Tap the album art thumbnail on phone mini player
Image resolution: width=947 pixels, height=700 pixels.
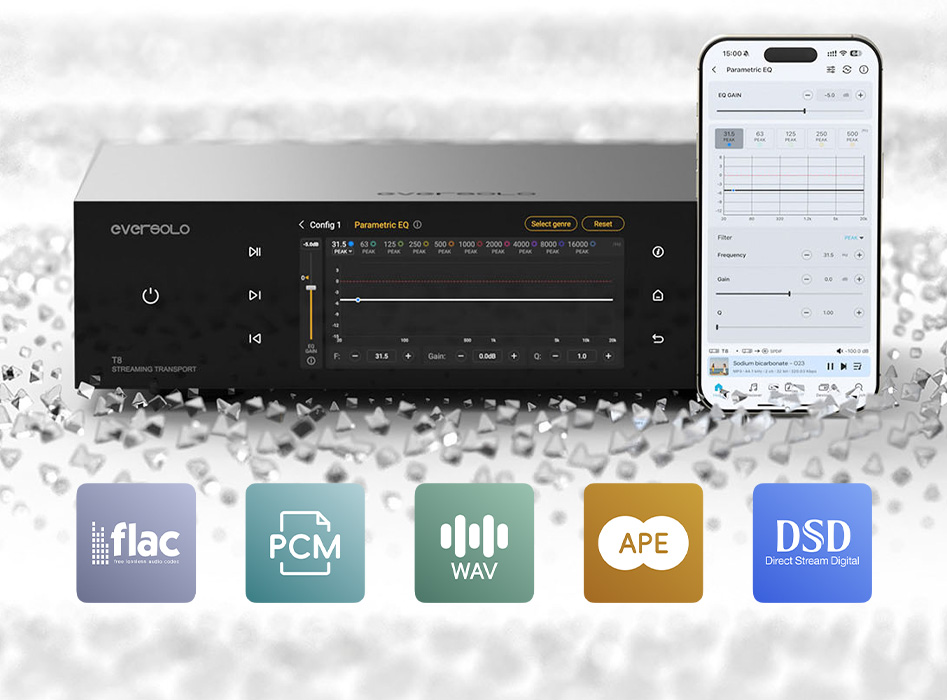[719, 367]
